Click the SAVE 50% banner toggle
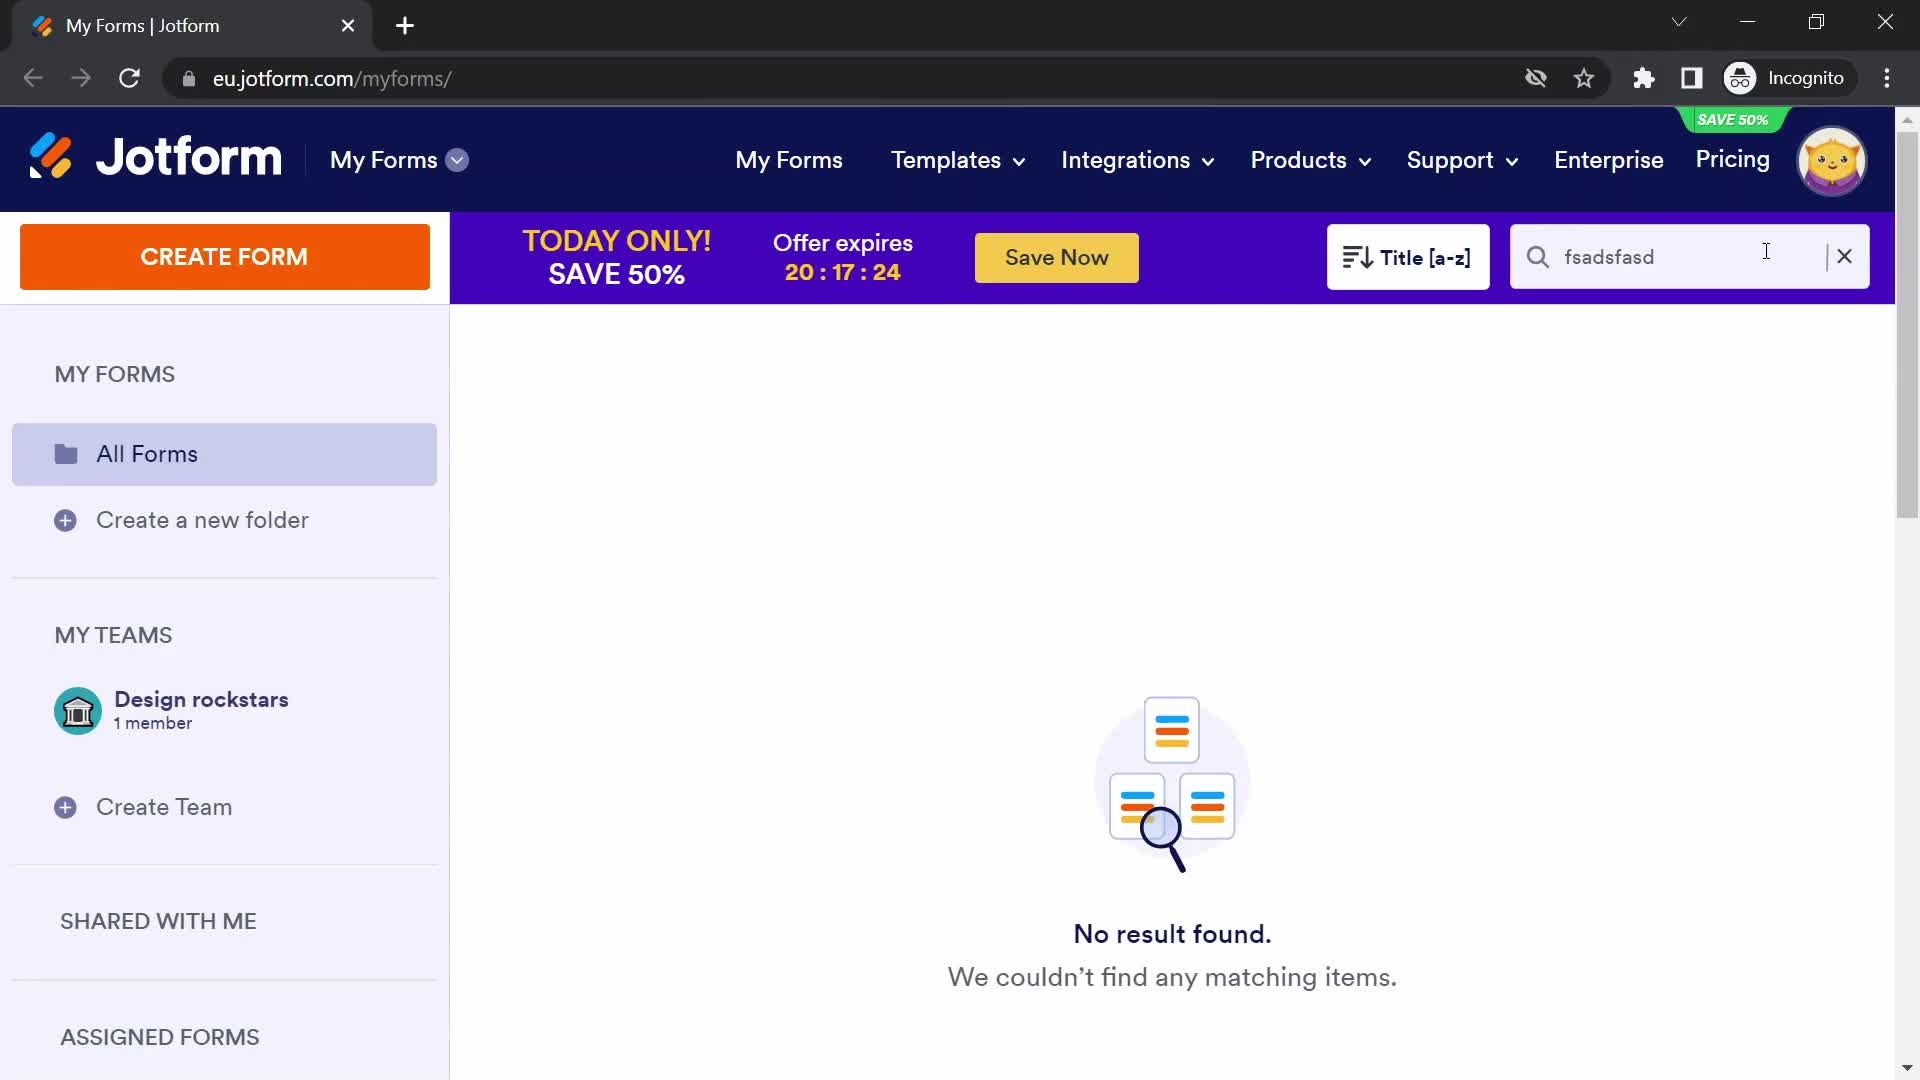This screenshot has height=1080, width=1920. [x=1731, y=120]
